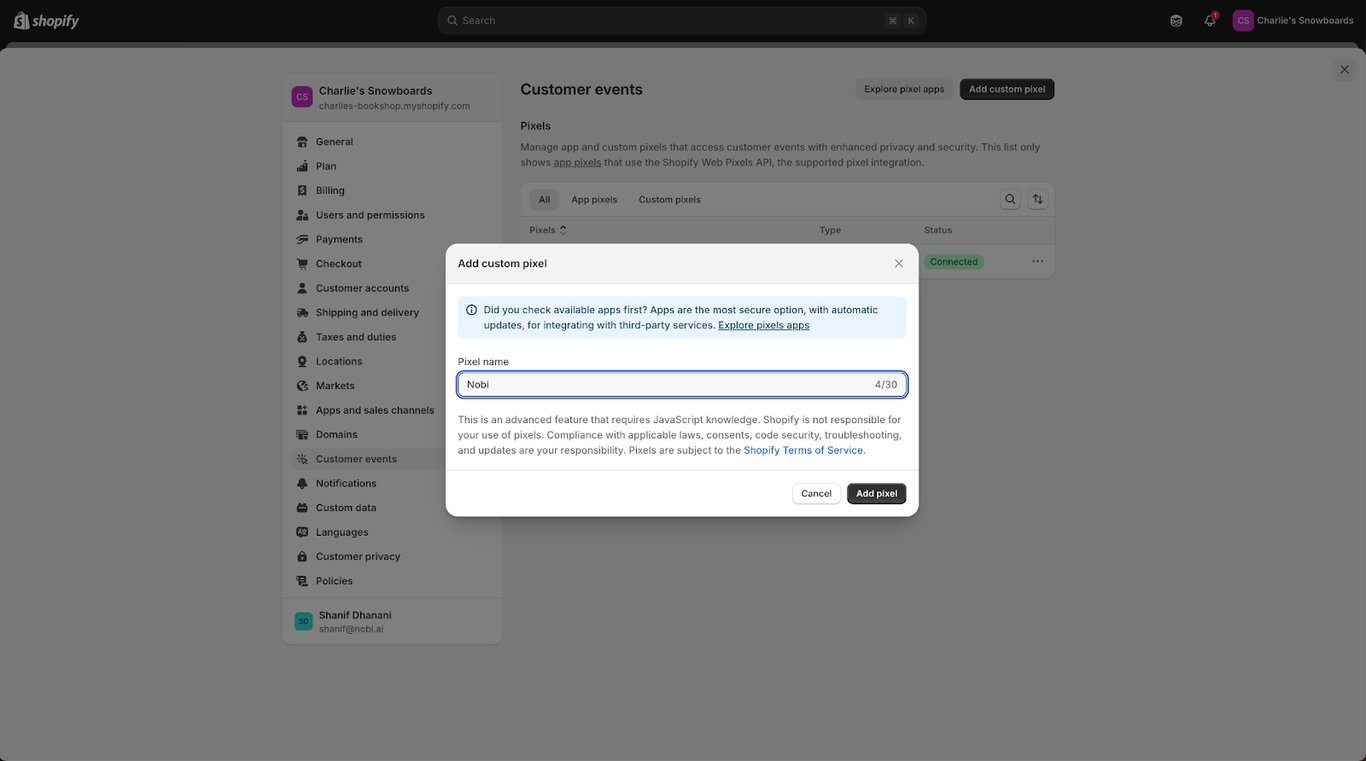Click the Explore pixel apps button

click(904, 89)
